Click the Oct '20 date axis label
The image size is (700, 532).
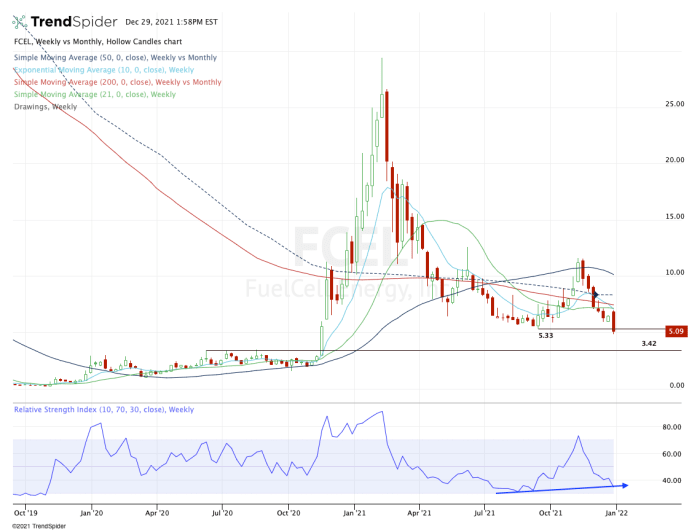click(288, 513)
